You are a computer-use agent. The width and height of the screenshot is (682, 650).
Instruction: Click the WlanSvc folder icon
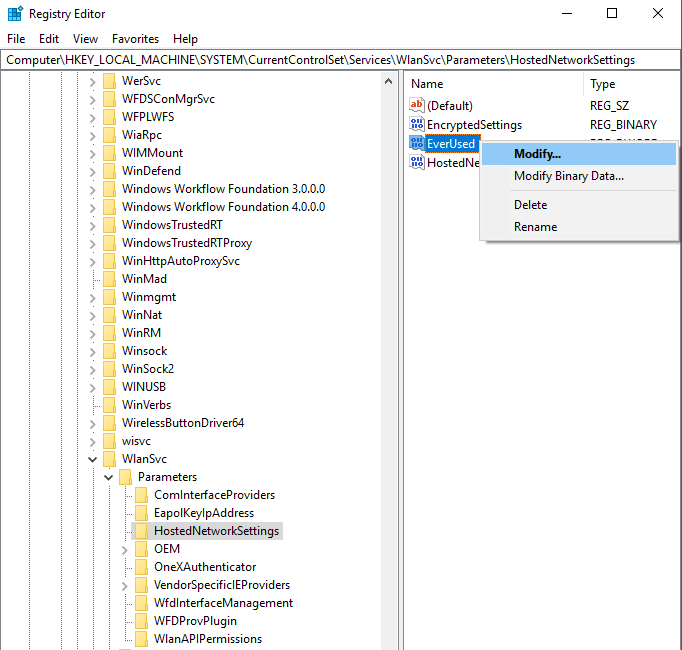coord(110,459)
